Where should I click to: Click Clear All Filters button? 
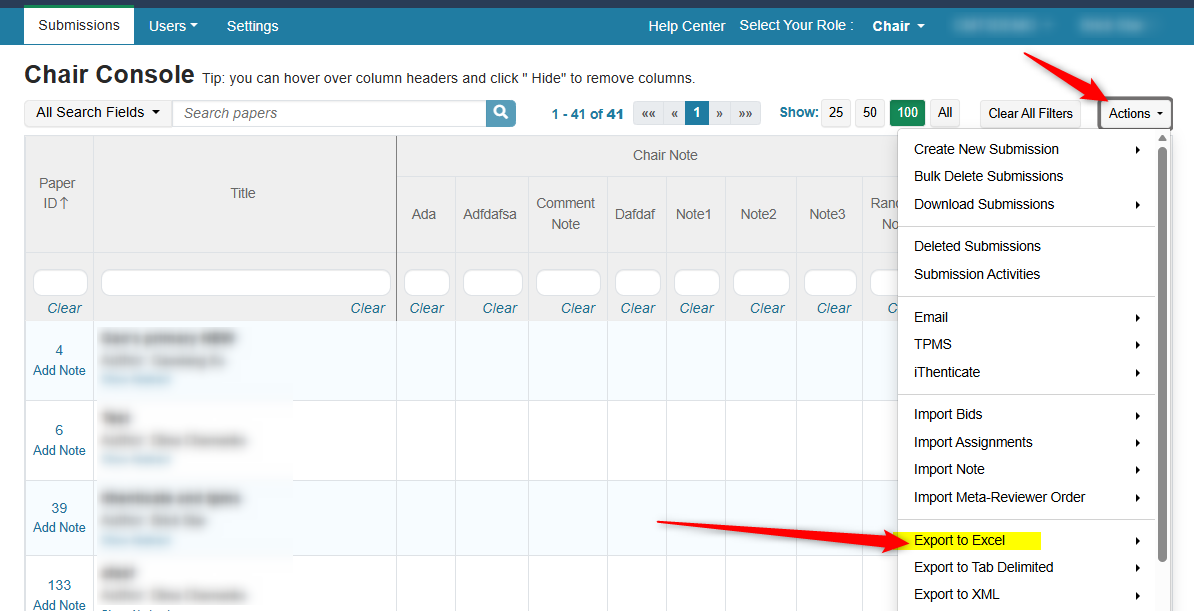point(1030,114)
